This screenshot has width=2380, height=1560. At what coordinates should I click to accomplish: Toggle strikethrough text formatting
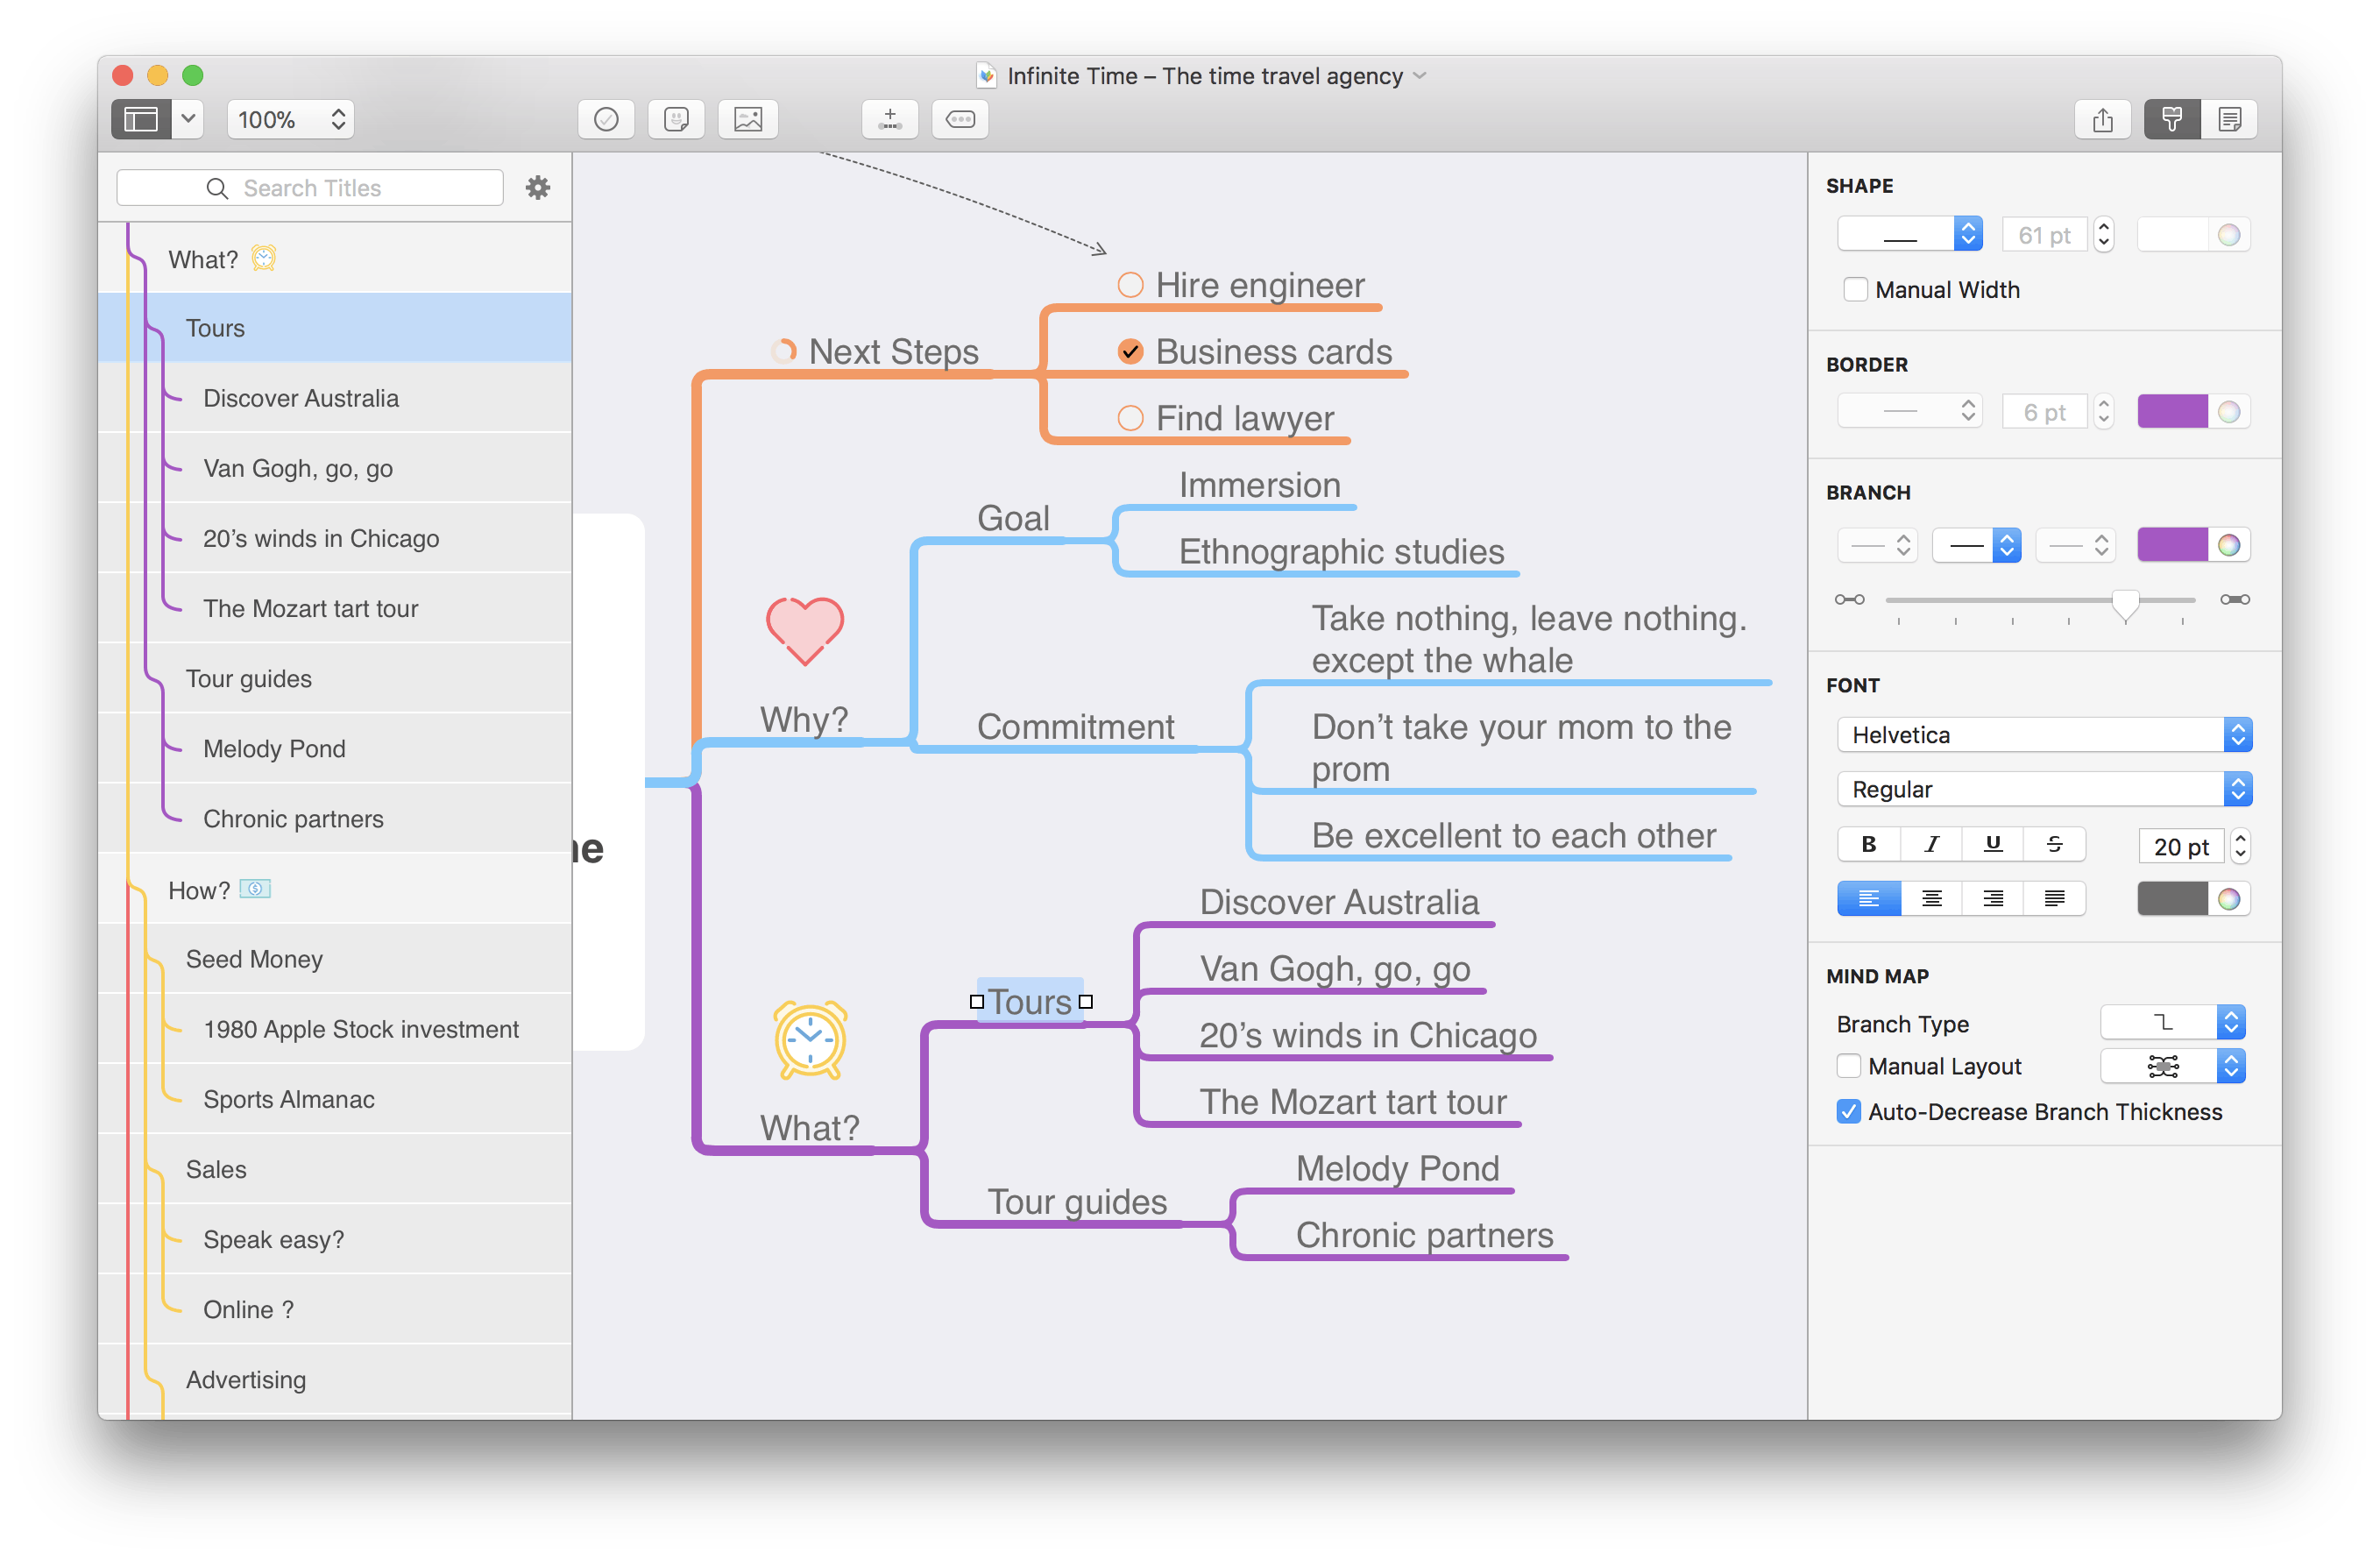(2054, 845)
